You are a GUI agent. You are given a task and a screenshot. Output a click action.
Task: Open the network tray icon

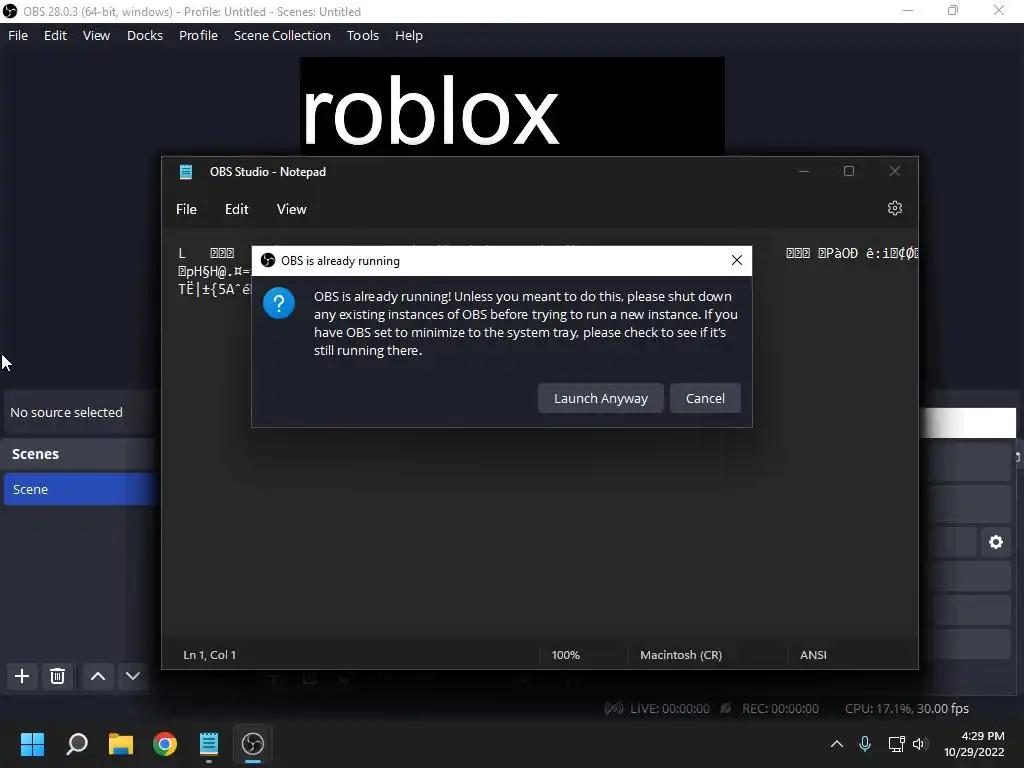(x=896, y=744)
